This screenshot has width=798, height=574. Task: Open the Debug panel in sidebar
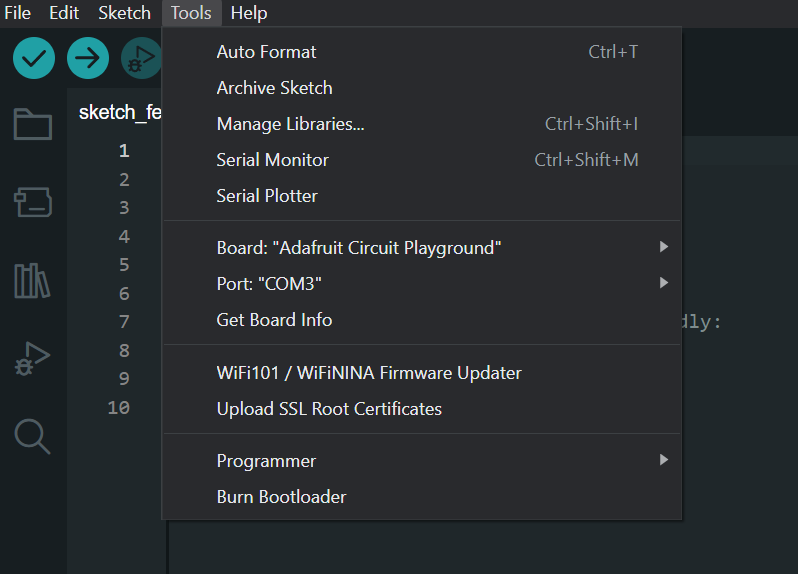coord(32,358)
